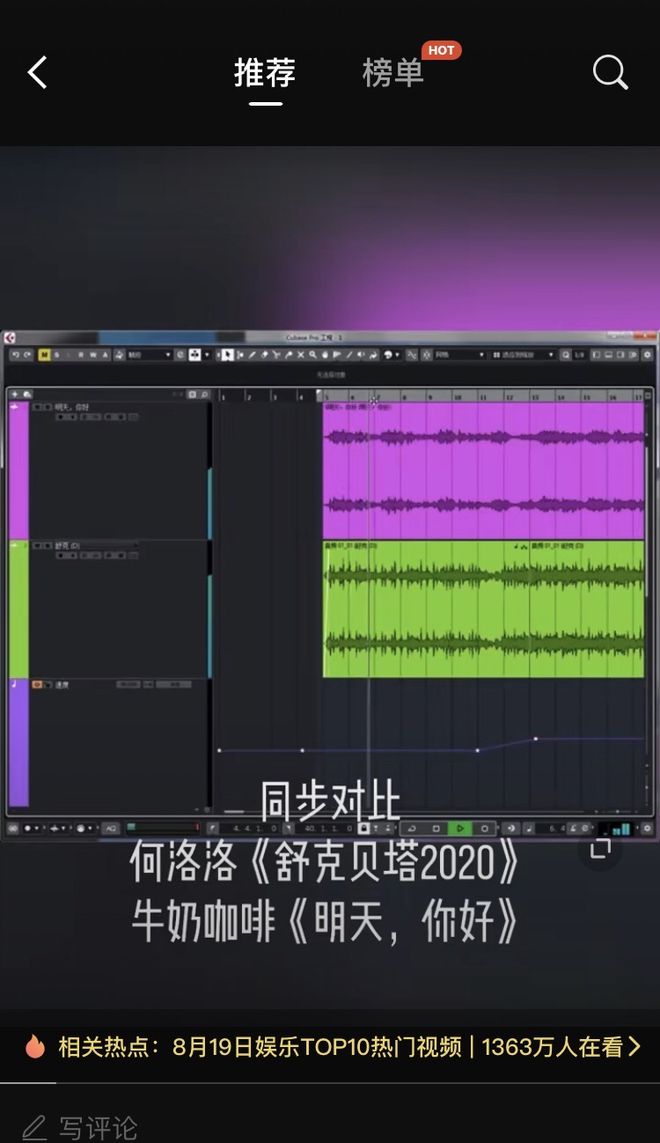Click the Undo arrow in the Cubase toolbar
Image resolution: width=660 pixels, height=1143 pixels.
15,355
